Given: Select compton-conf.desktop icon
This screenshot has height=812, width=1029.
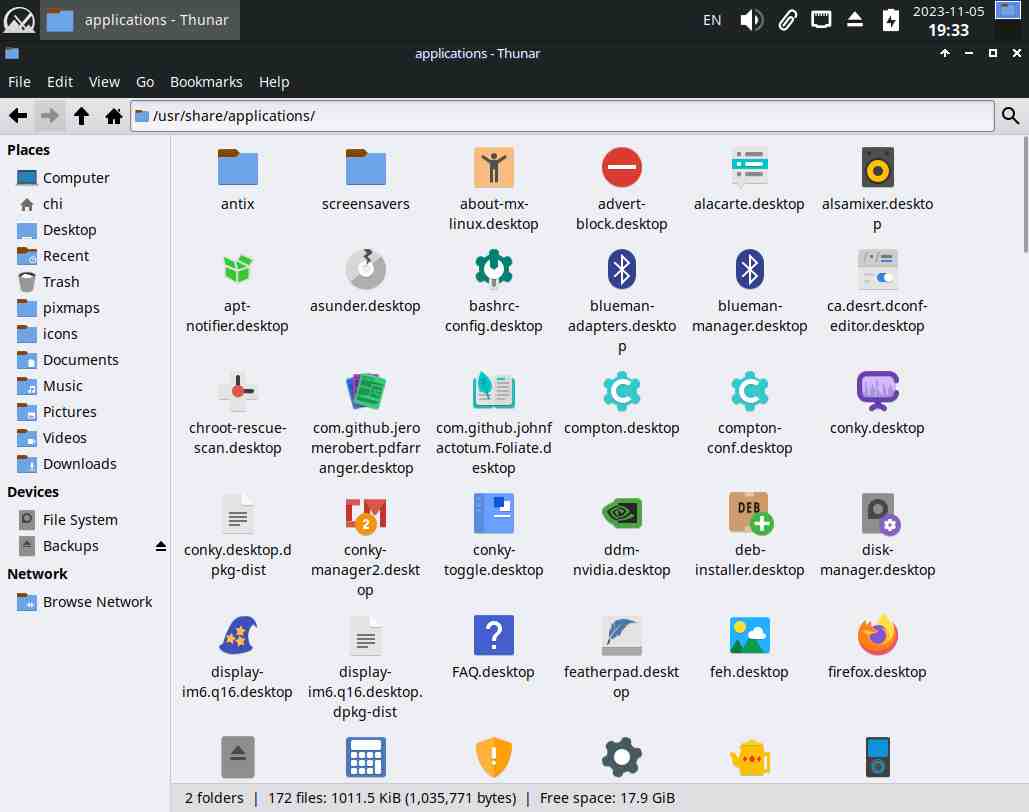Looking at the screenshot, I should (749, 391).
